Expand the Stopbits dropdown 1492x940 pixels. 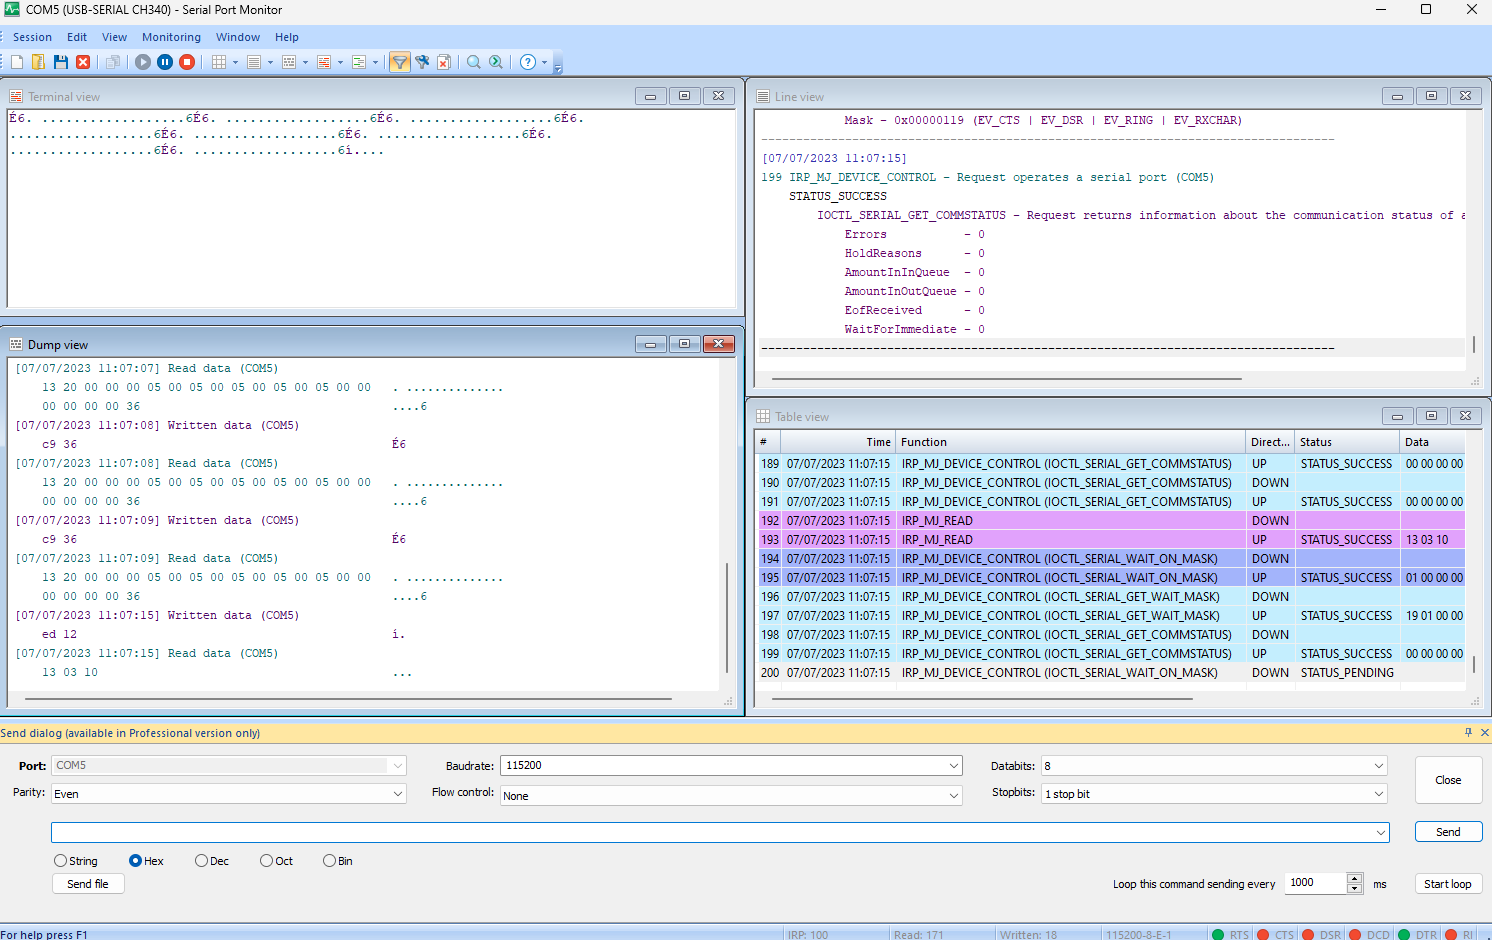(x=1379, y=794)
